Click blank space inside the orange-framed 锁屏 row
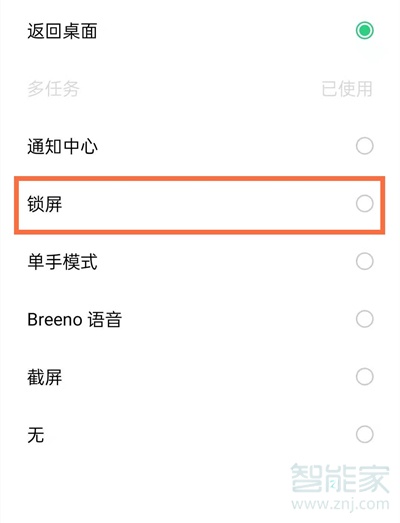This screenshot has height=523, width=400. pyautogui.click(x=207, y=204)
